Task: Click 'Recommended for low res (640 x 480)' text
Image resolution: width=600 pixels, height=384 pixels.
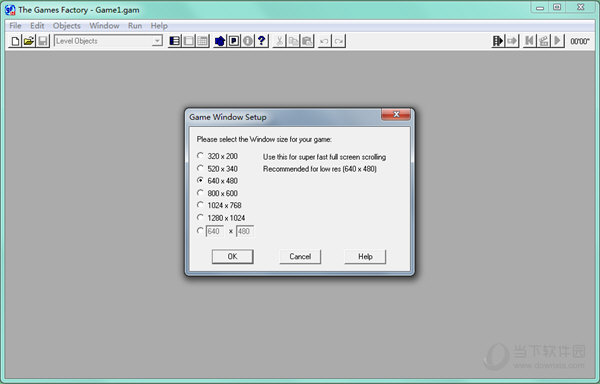Action: pyautogui.click(x=320, y=169)
